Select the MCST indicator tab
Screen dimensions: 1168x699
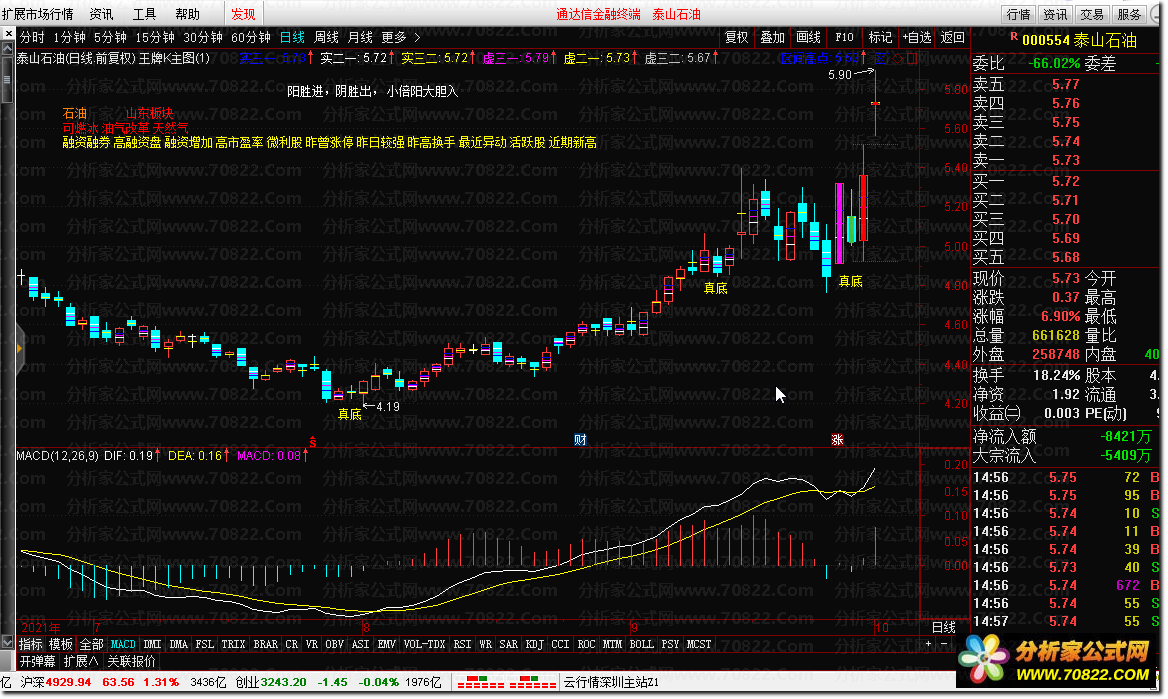point(699,644)
